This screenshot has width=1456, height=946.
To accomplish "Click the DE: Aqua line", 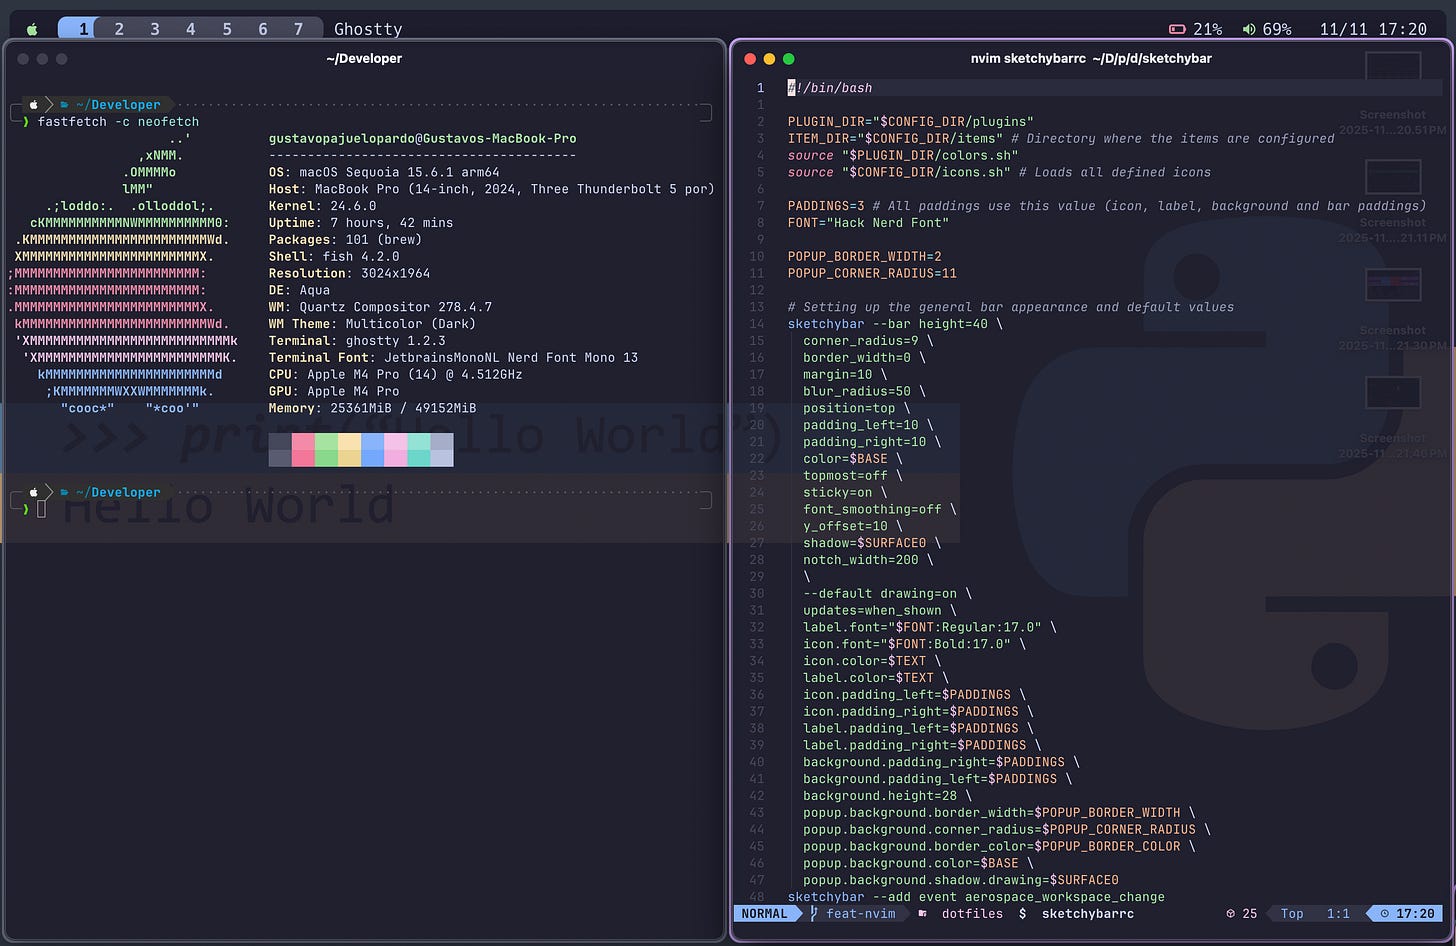I will [299, 290].
